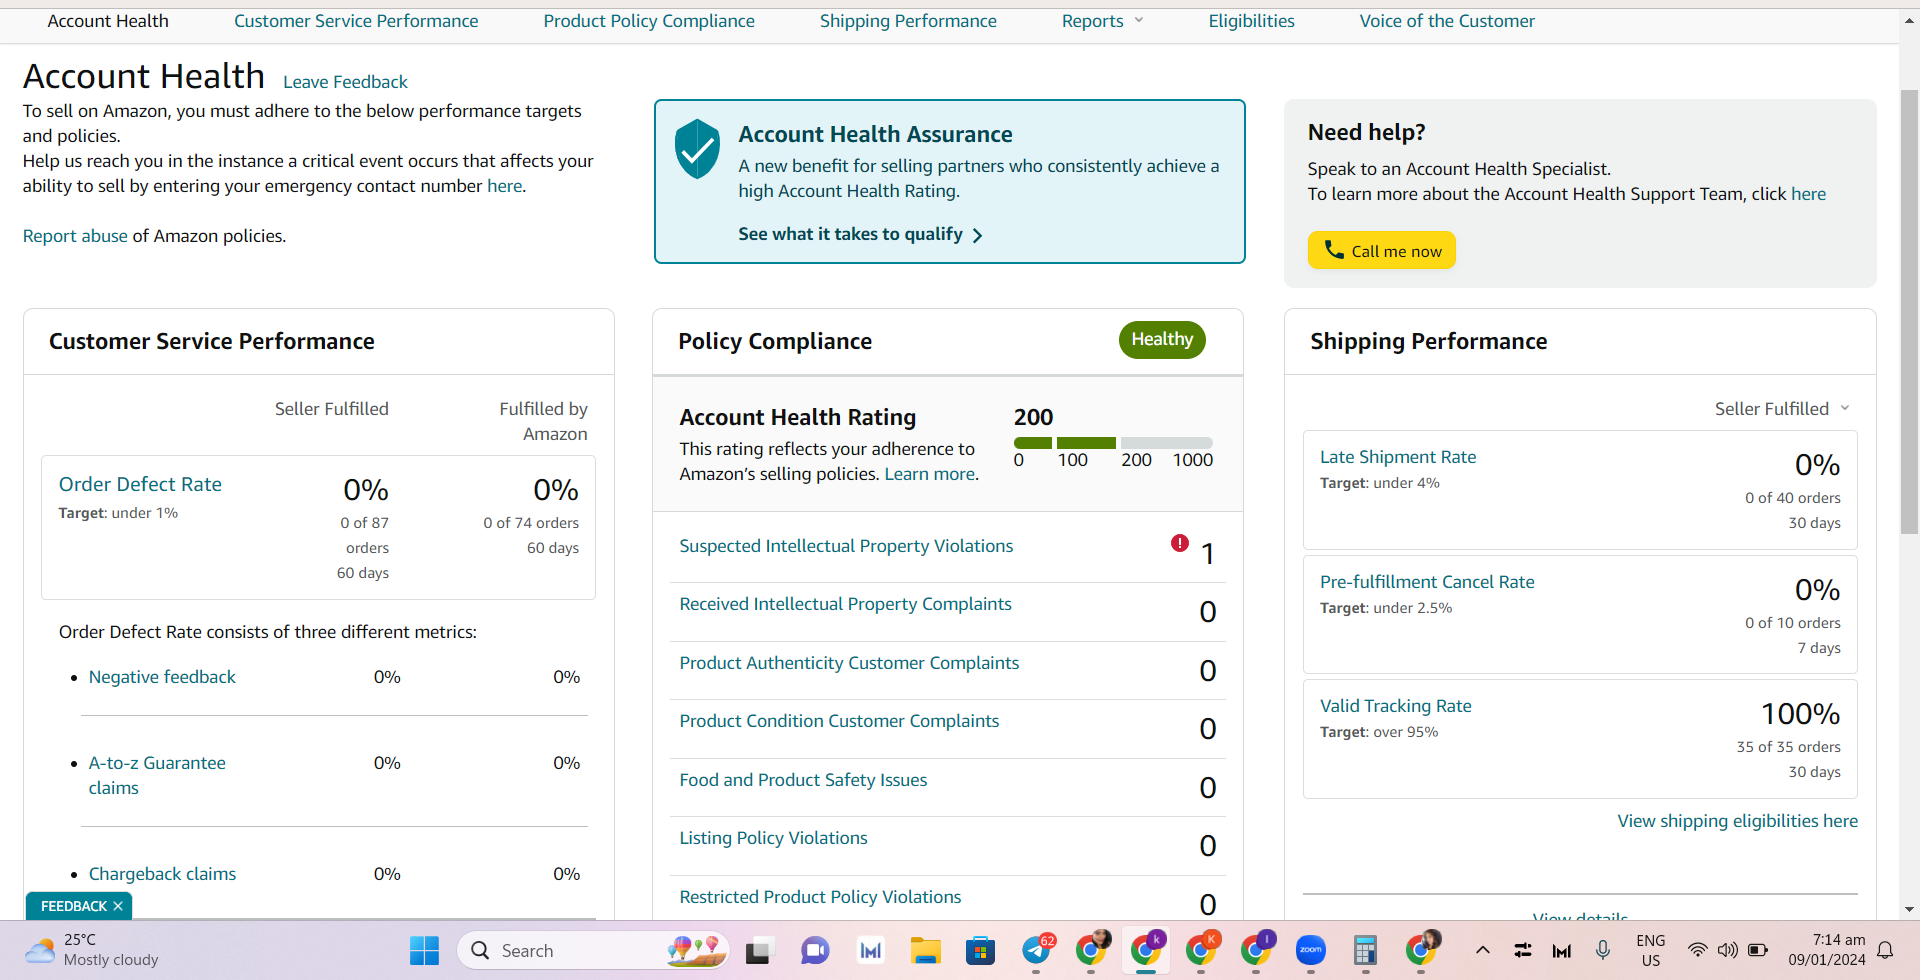Expand the Reports dropdown menu
The image size is (1920, 980).
(1102, 21)
